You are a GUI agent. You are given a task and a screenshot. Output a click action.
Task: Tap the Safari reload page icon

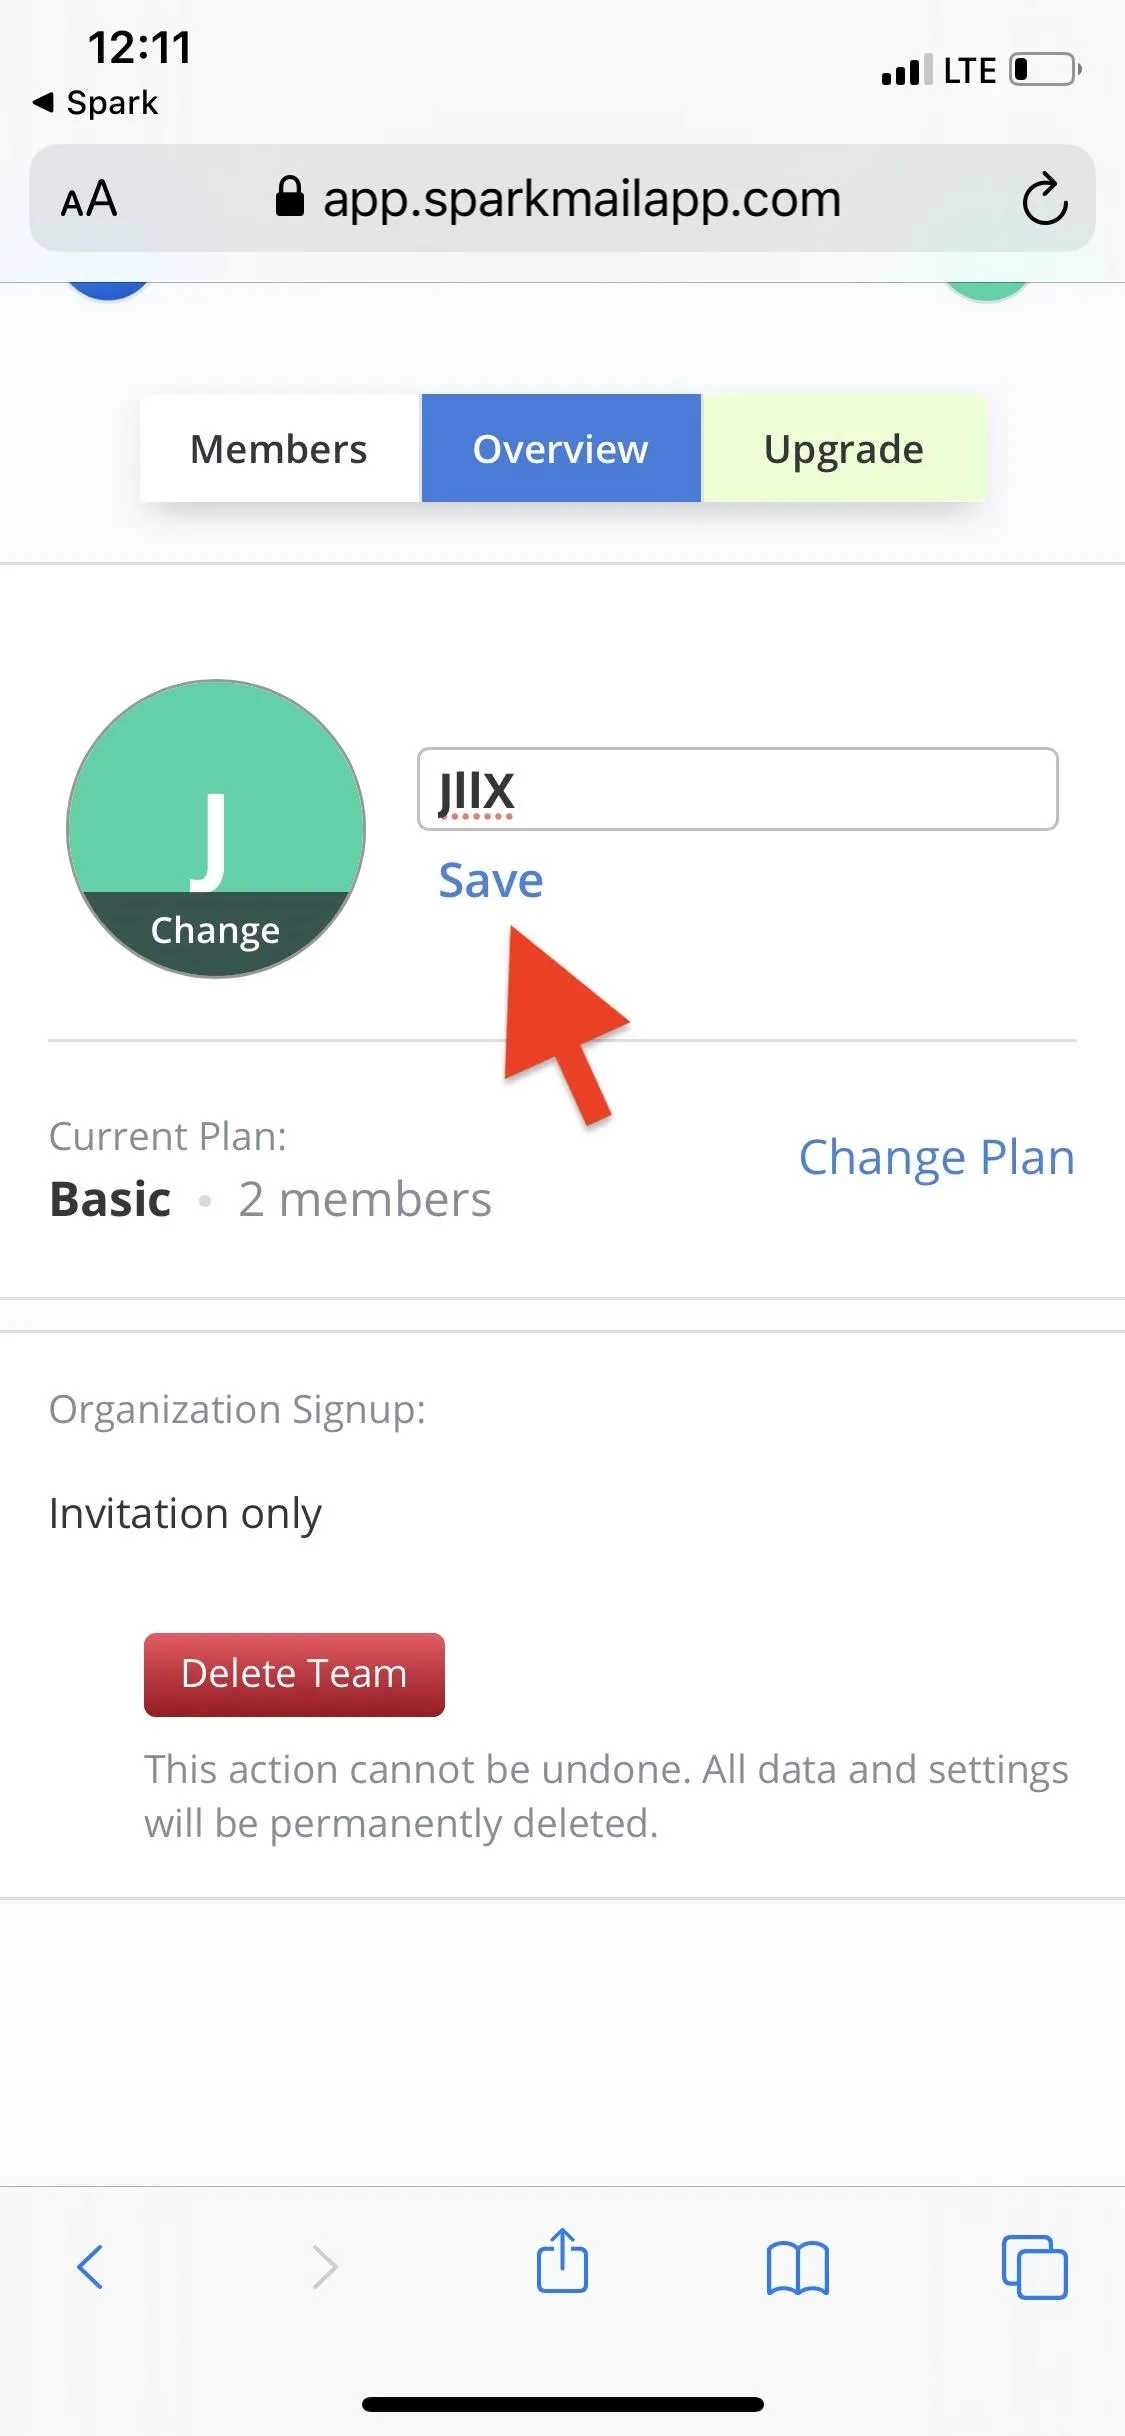[x=1045, y=199]
